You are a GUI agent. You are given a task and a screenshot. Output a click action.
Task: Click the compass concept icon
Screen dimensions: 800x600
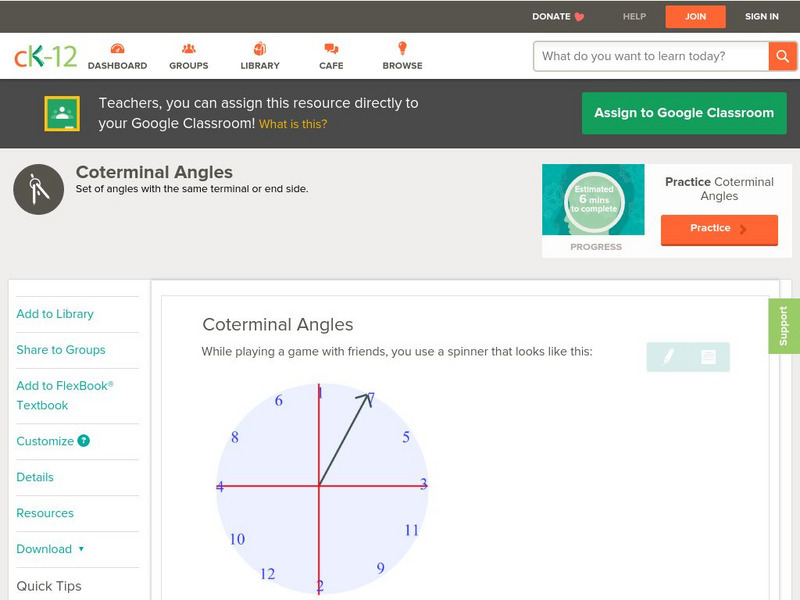(x=39, y=189)
